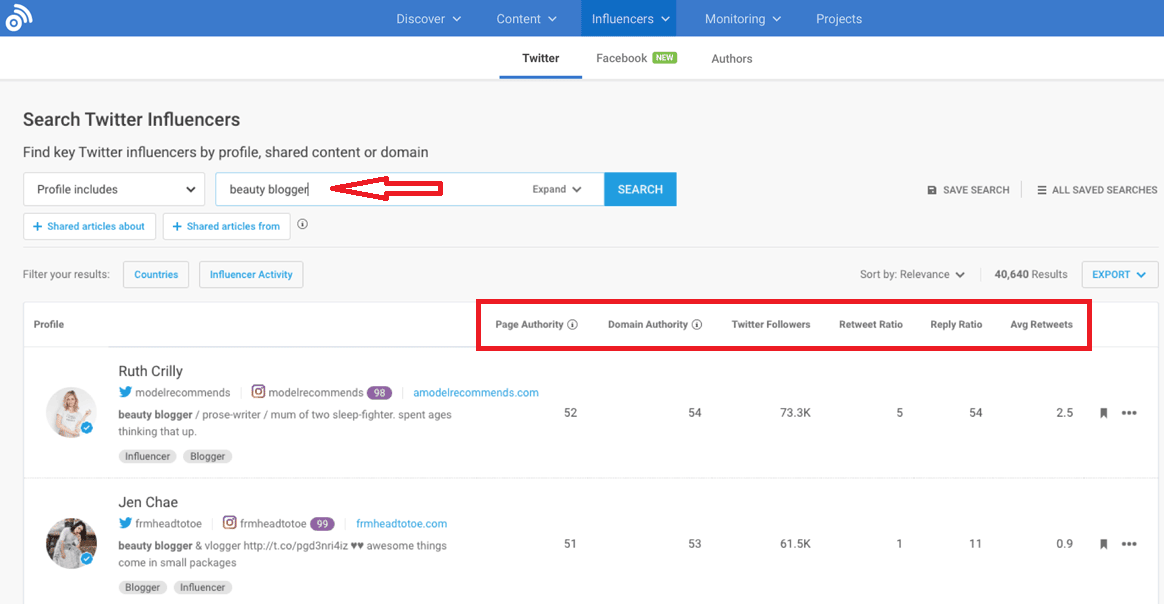Viewport: 1164px width, 604px height.
Task: Open frmheadtotoe.com link
Action: [402, 524]
